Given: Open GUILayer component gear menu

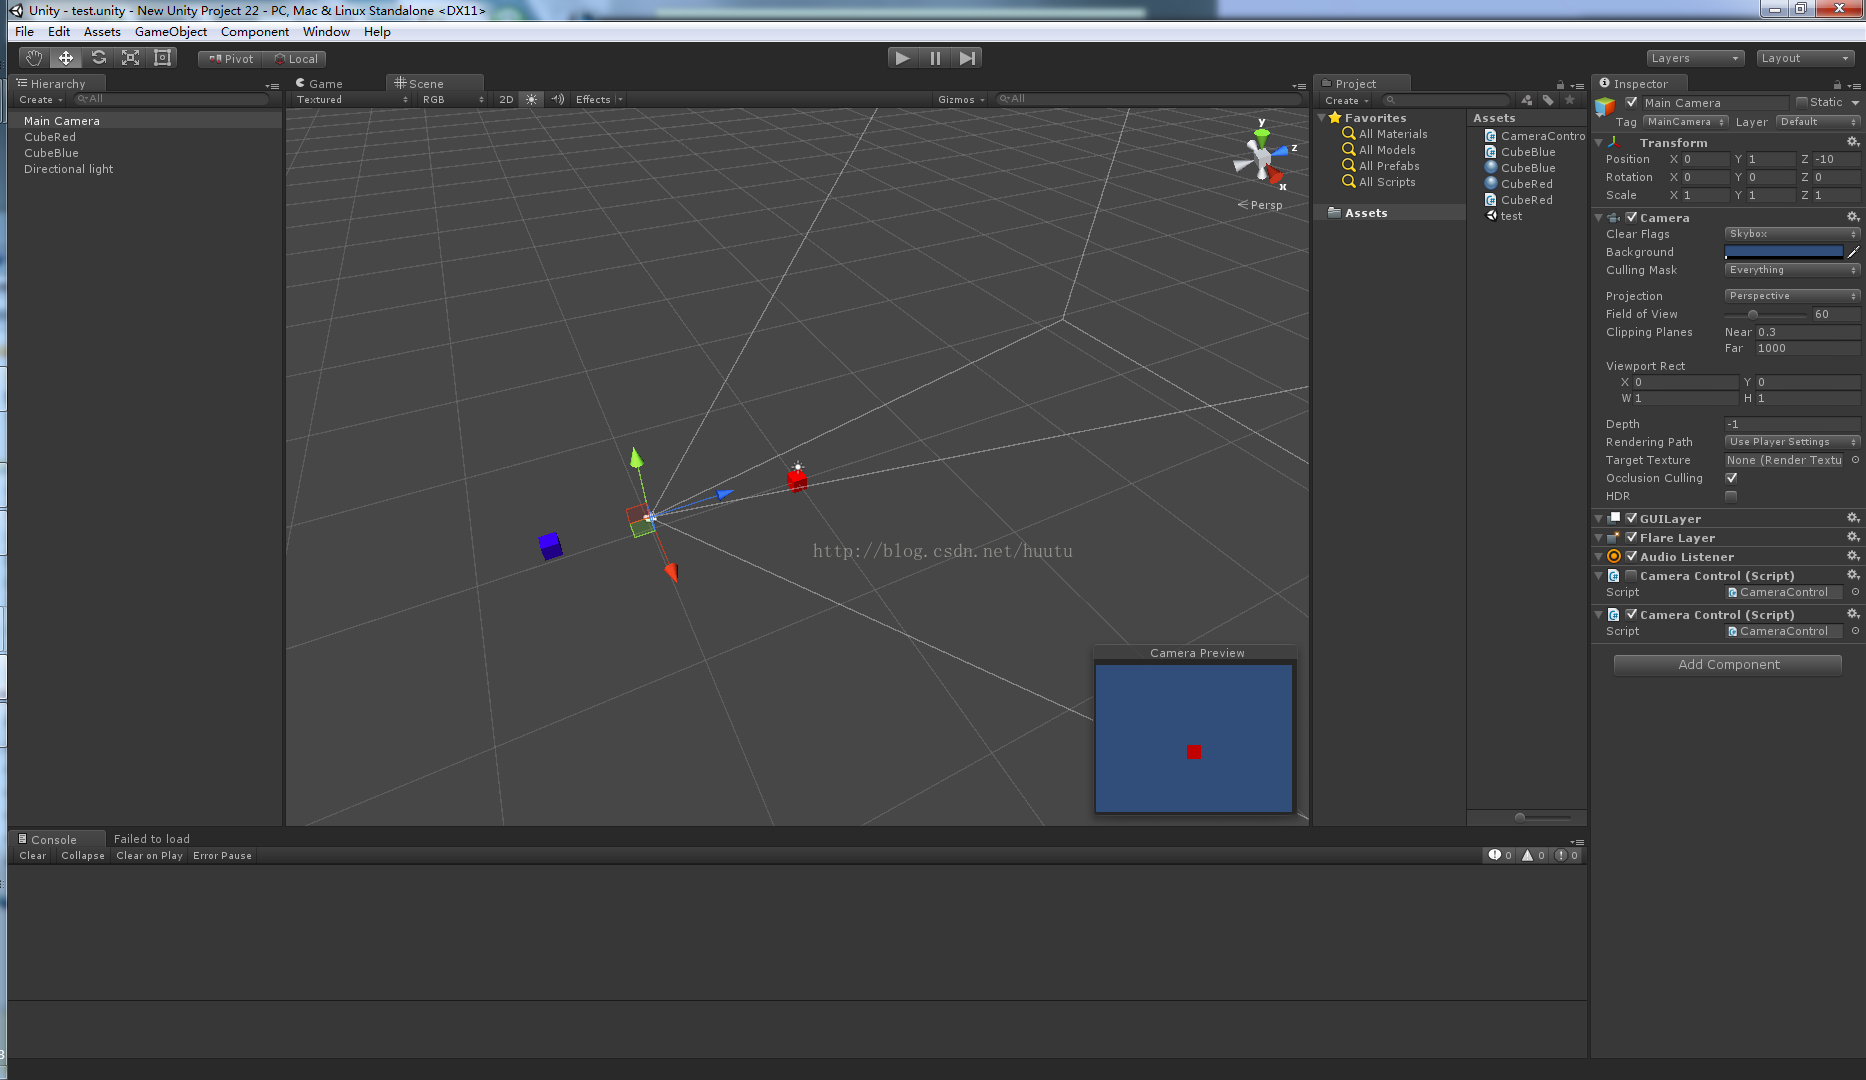Looking at the screenshot, I should coord(1852,518).
